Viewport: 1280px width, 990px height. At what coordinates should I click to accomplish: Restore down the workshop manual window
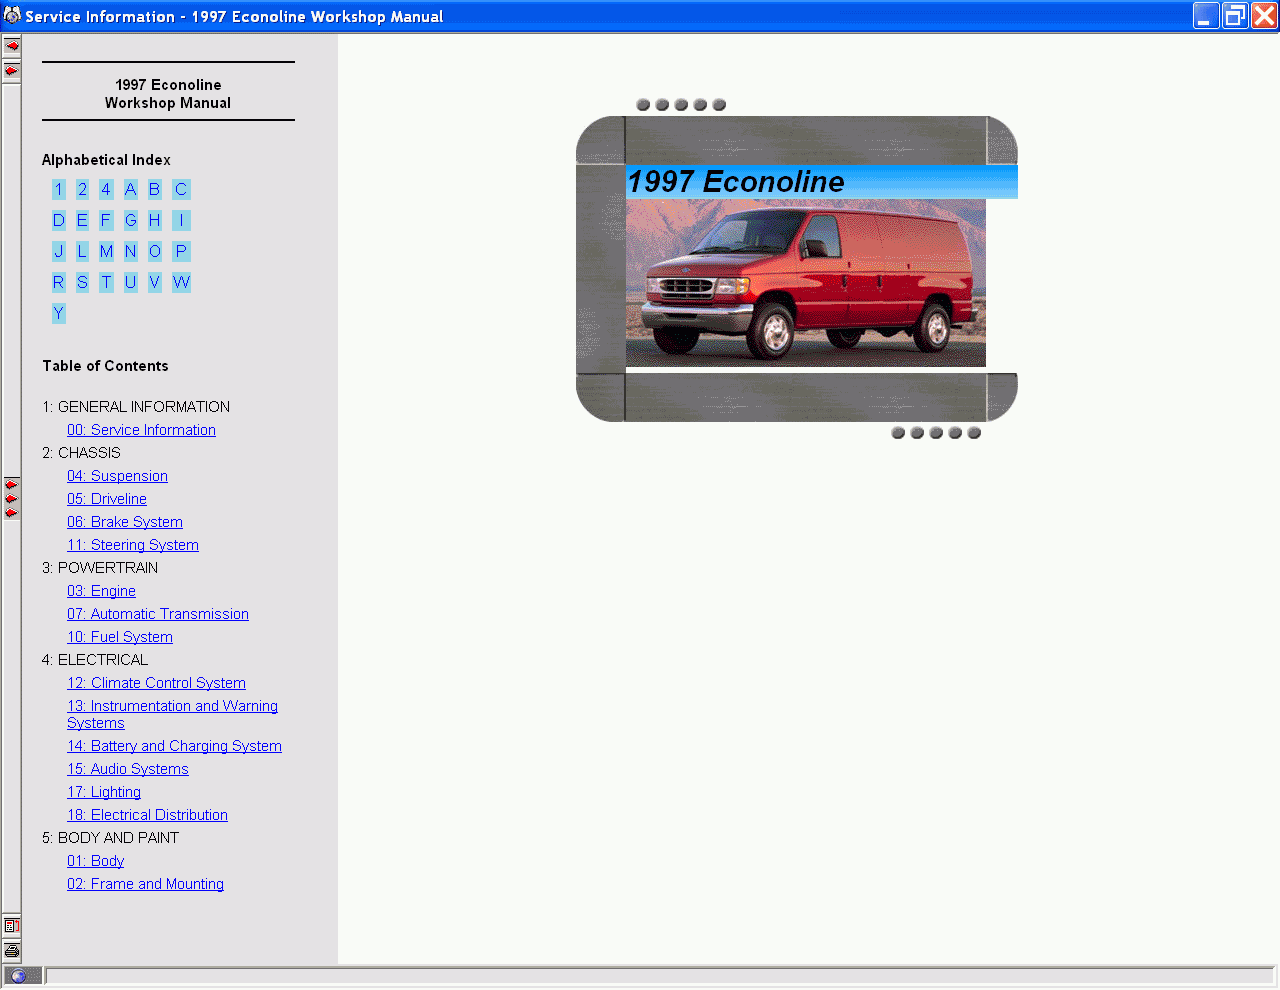pos(1236,16)
